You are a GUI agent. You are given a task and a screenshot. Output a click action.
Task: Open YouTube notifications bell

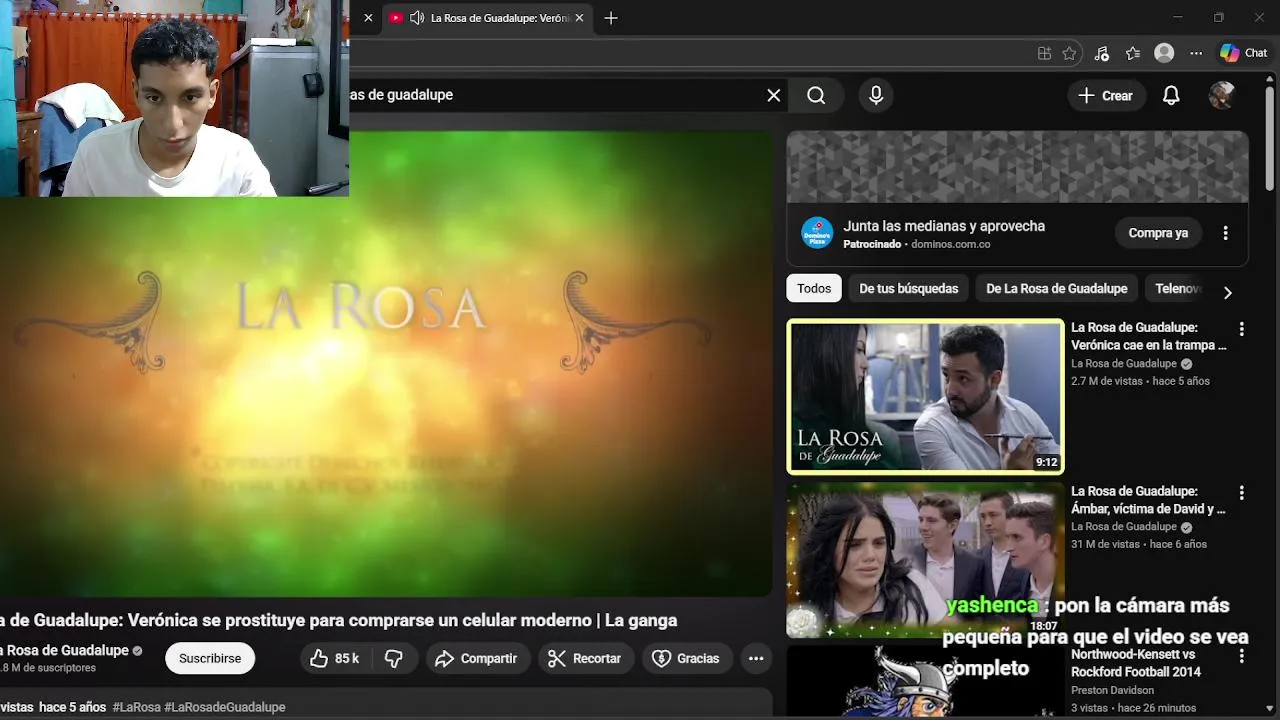(1171, 96)
